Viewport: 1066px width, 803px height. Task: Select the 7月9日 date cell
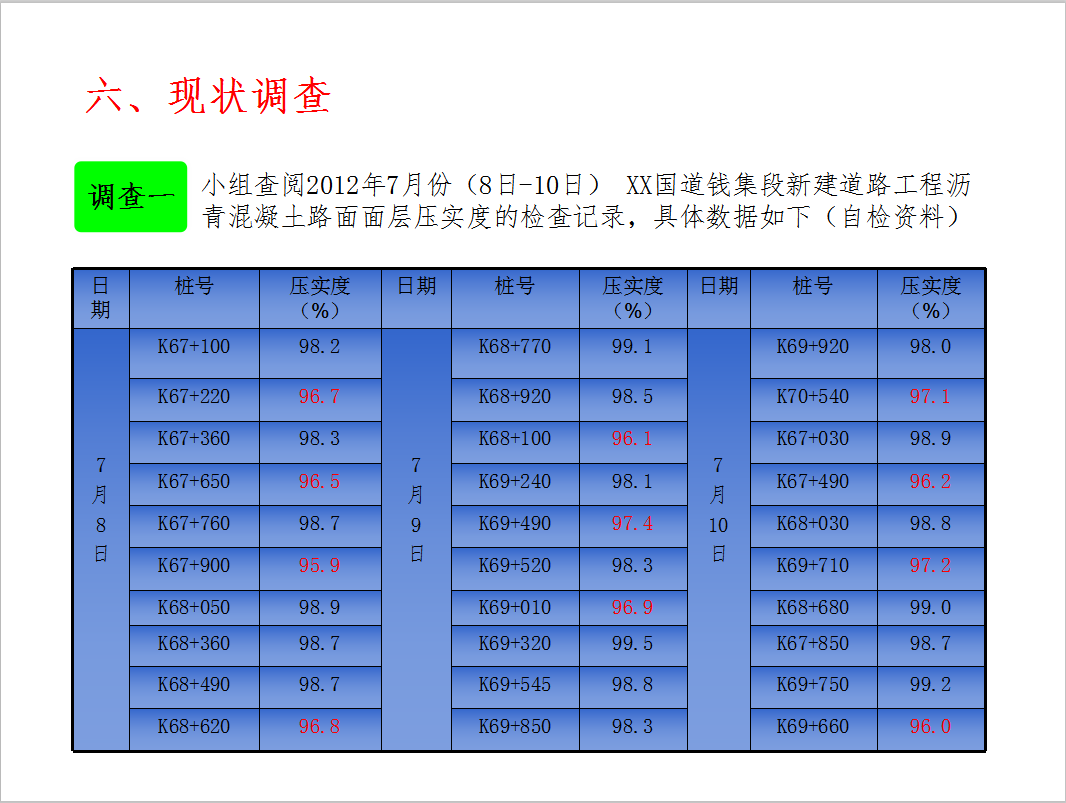point(416,540)
